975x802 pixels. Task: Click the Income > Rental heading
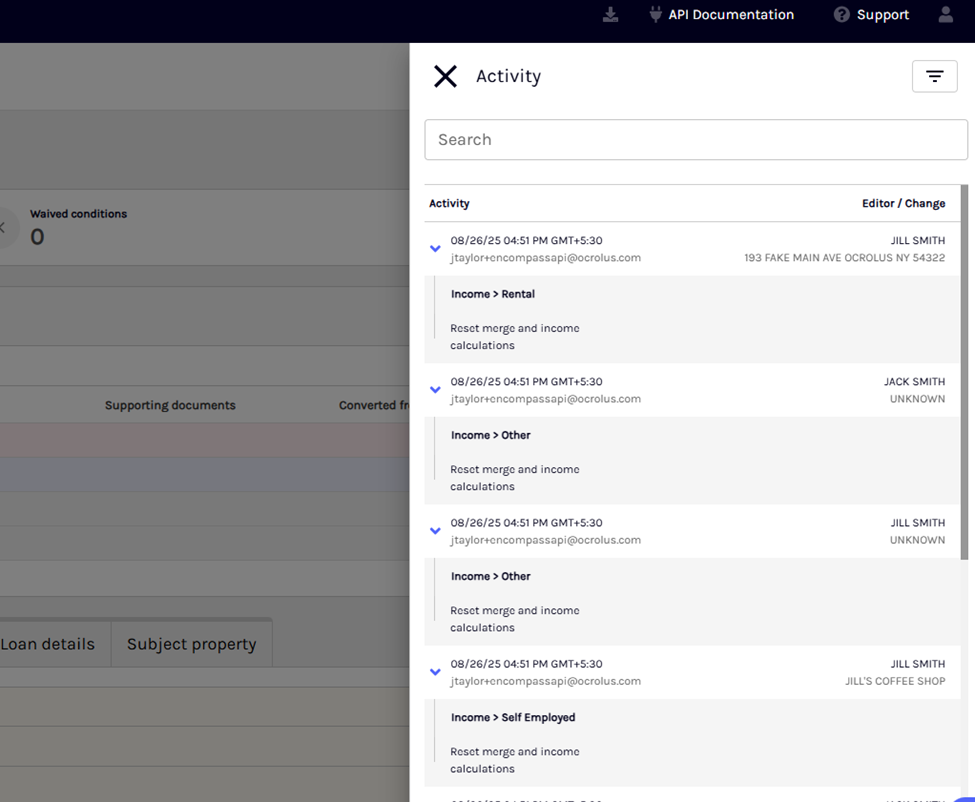pyautogui.click(x=492, y=294)
